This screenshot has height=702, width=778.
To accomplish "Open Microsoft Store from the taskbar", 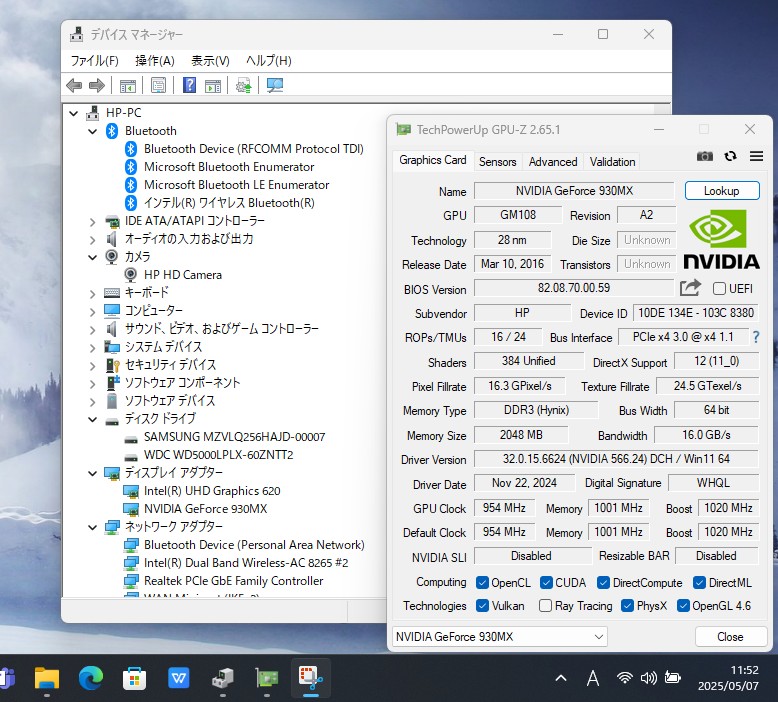I will pos(134,678).
